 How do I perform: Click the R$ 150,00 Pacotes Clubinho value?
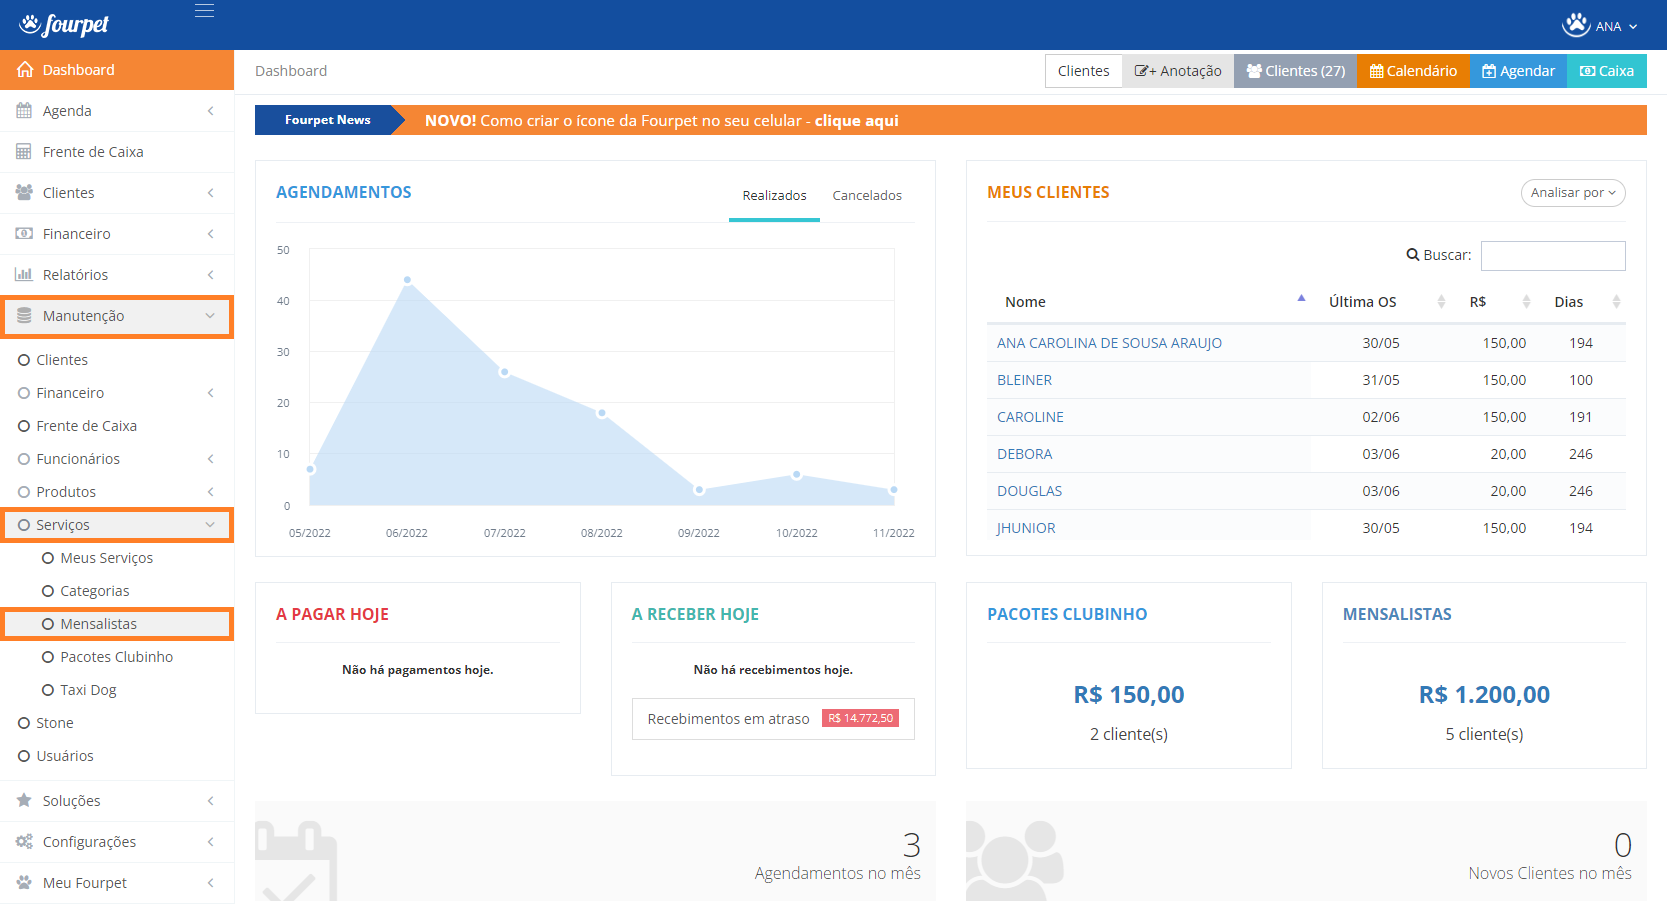(1129, 695)
